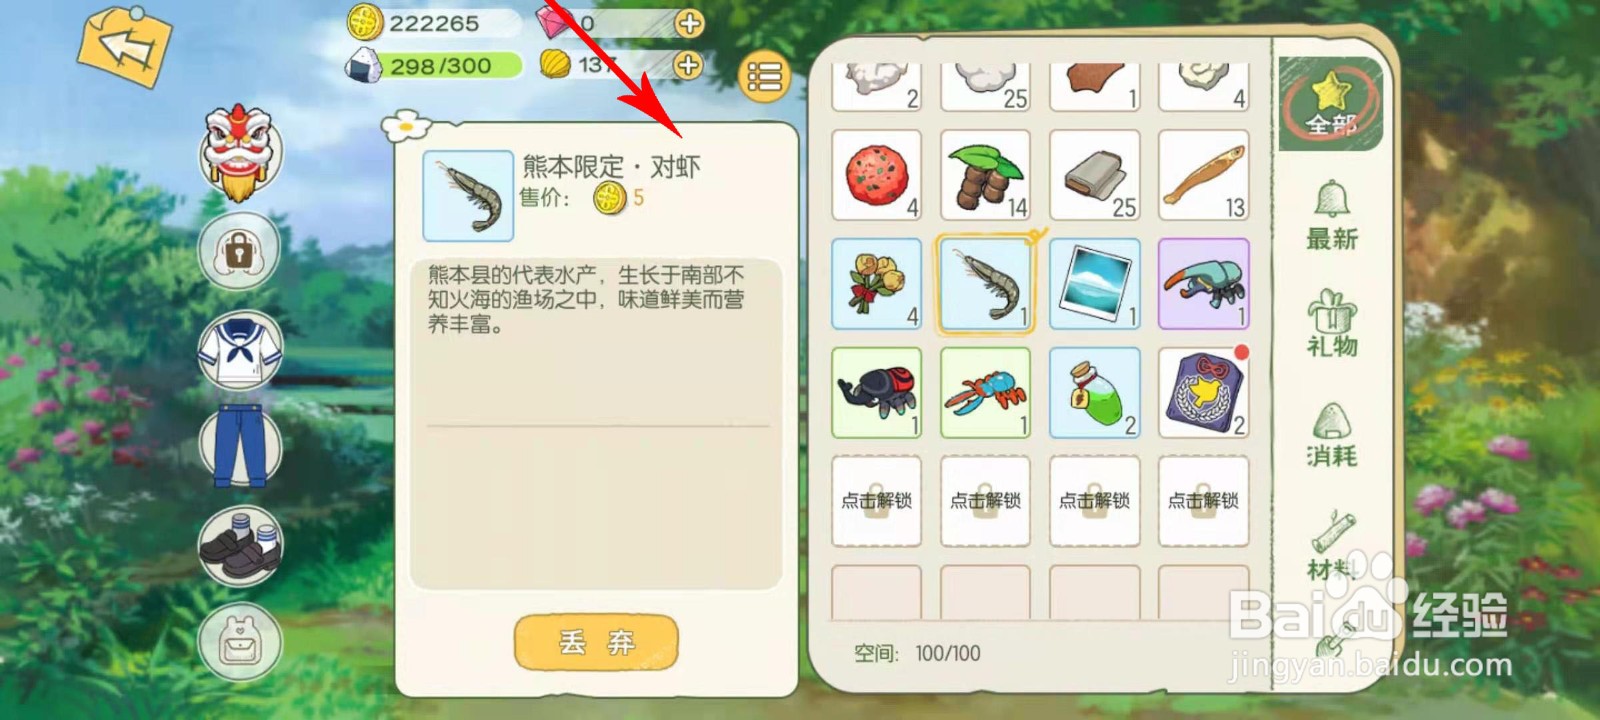This screenshot has width=1600, height=720.
Task: Select the lion dance mask equipment slot
Action: tap(240, 150)
